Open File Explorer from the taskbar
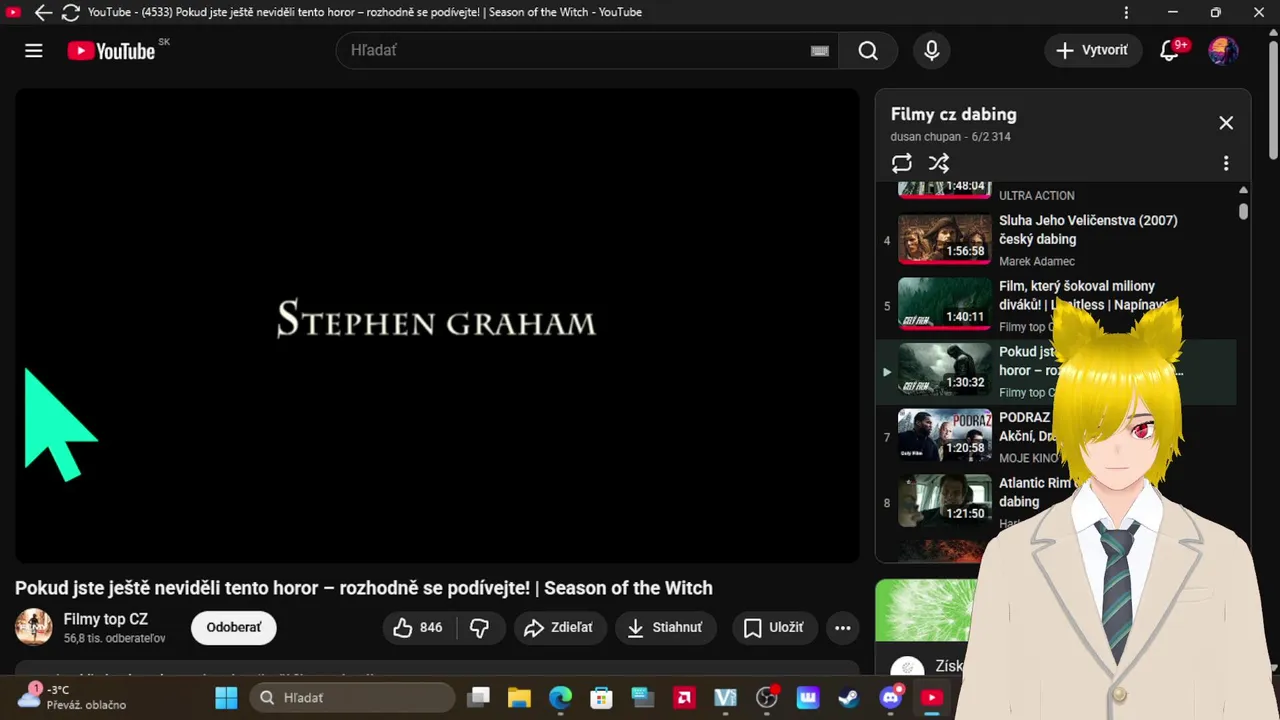The width and height of the screenshot is (1280, 720). 518,697
